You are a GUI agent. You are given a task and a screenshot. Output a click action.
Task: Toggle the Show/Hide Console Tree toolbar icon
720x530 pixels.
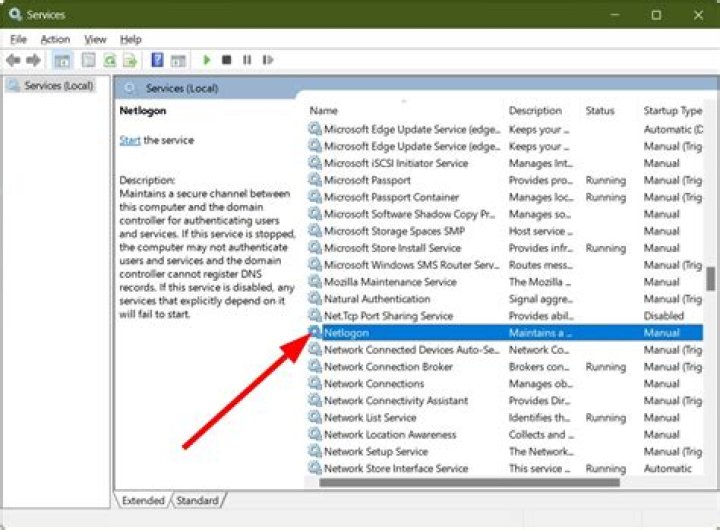[x=62, y=60]
